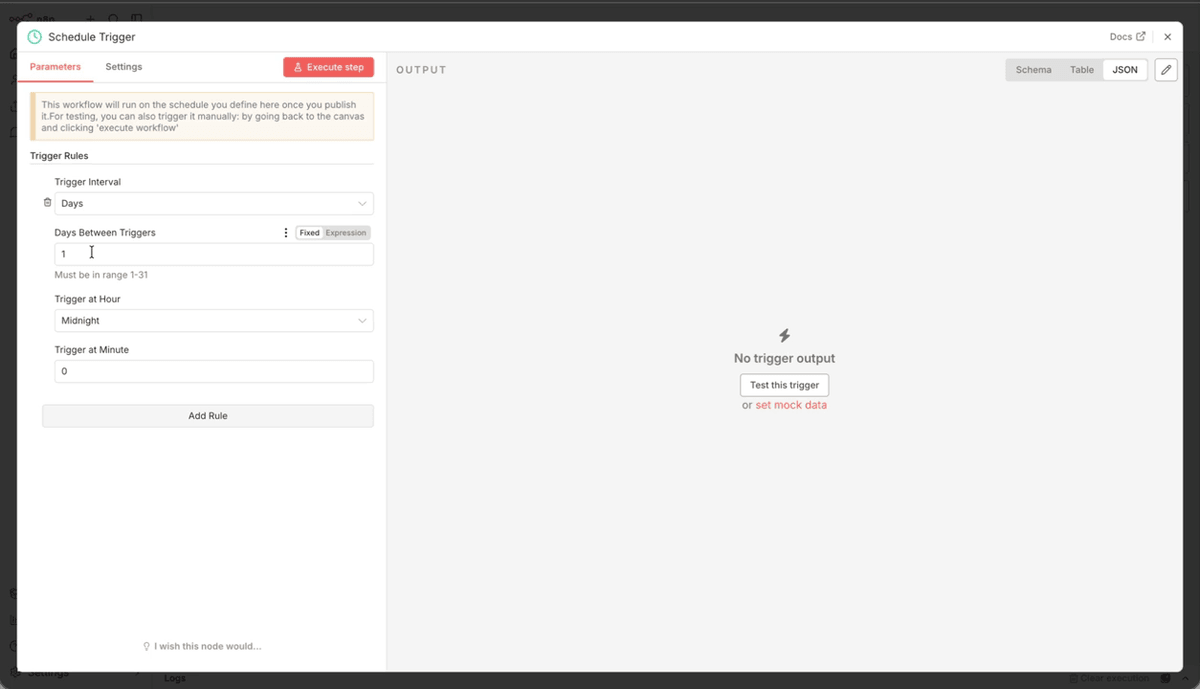Click the Execute step button
This screenshot has width=1200, height=689.
(328, 67)
